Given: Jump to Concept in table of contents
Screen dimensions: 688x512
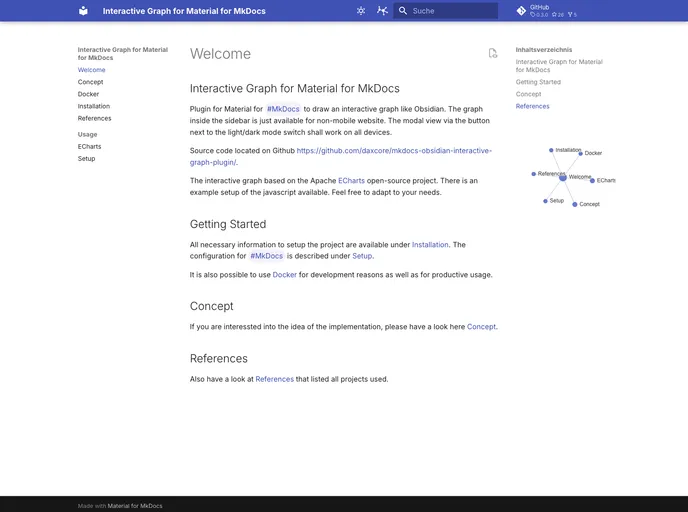Looking at the screenshot, I should (x=528, y=94).
